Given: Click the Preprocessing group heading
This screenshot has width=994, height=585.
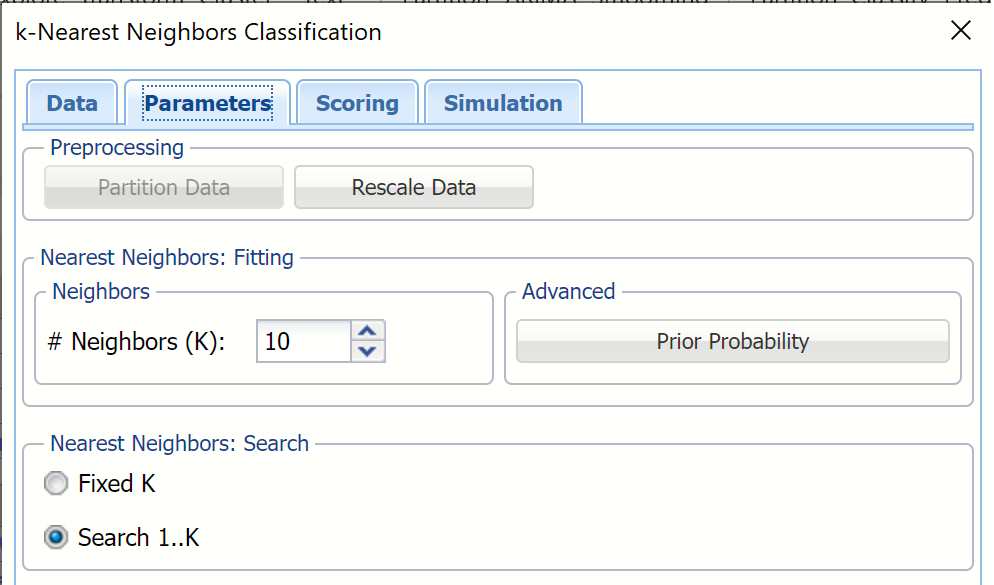Looking at the screenshot, I should 117,148.
